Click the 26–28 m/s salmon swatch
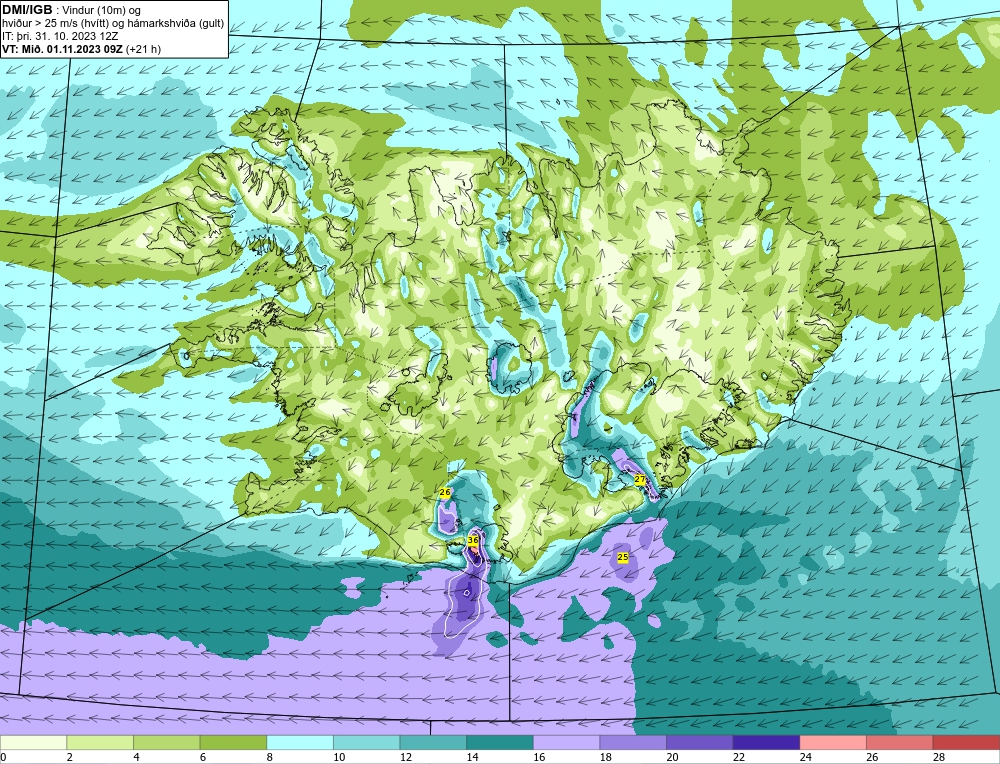Screen dimensions: 1000x764 (899, 743)
